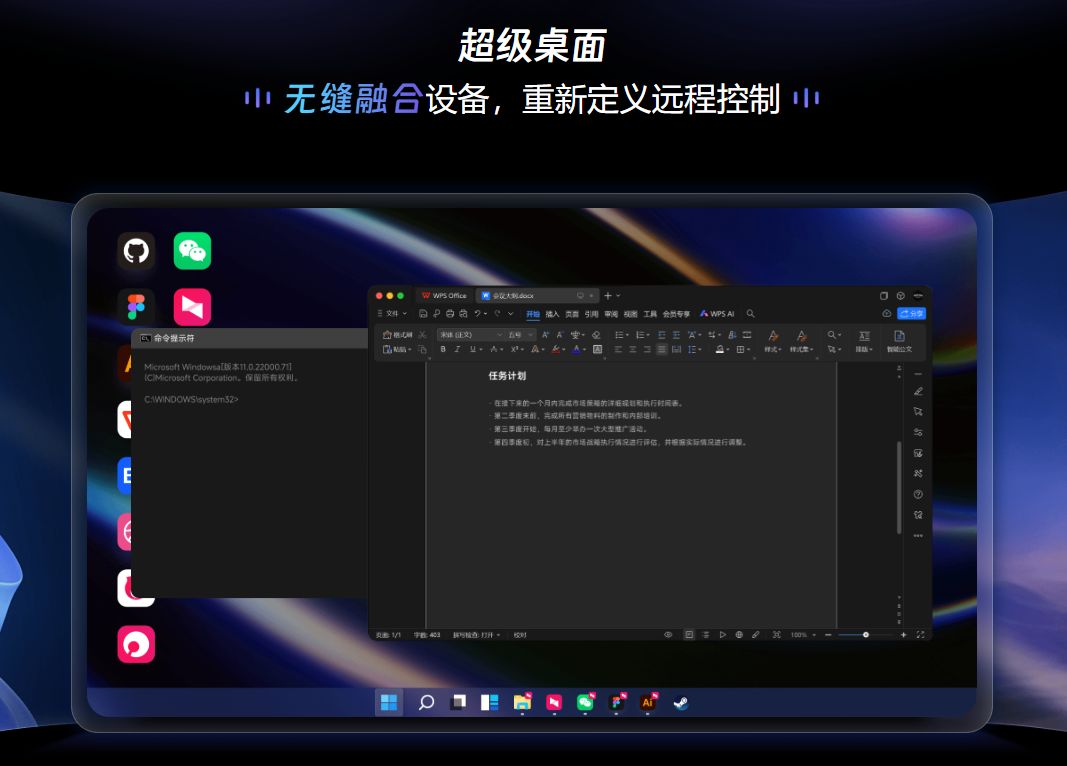Click the fullscreen icon in WPS status bar
Image resolution: width=1067 pixels, height=766 pixels.
click(920, 635)
